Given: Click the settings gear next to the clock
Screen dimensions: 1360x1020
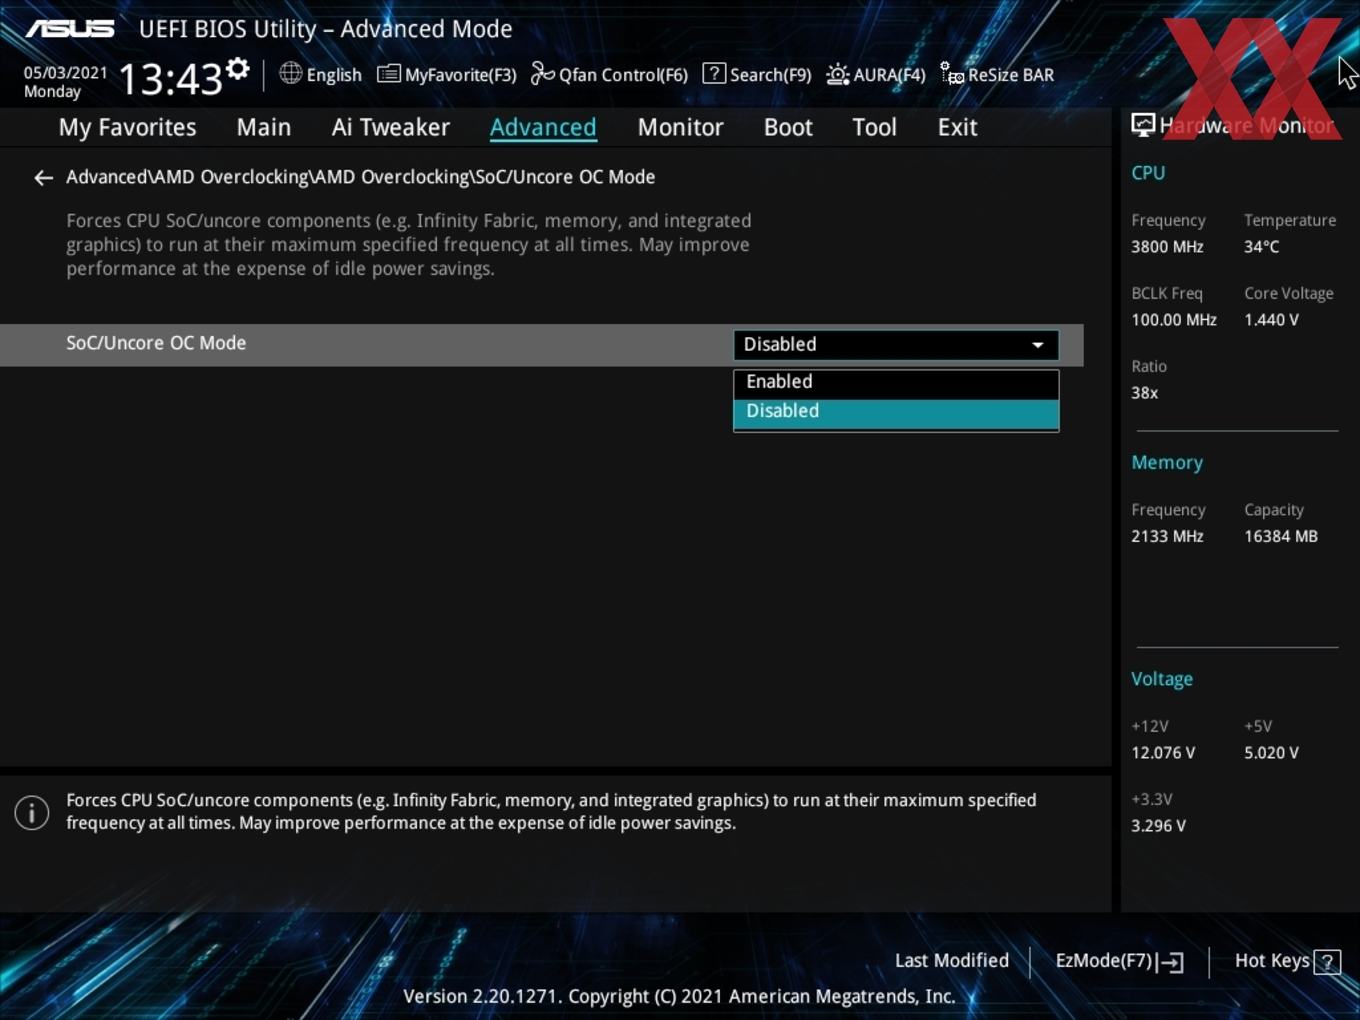Looking at the screenshot, I should (x=237, y=70).
